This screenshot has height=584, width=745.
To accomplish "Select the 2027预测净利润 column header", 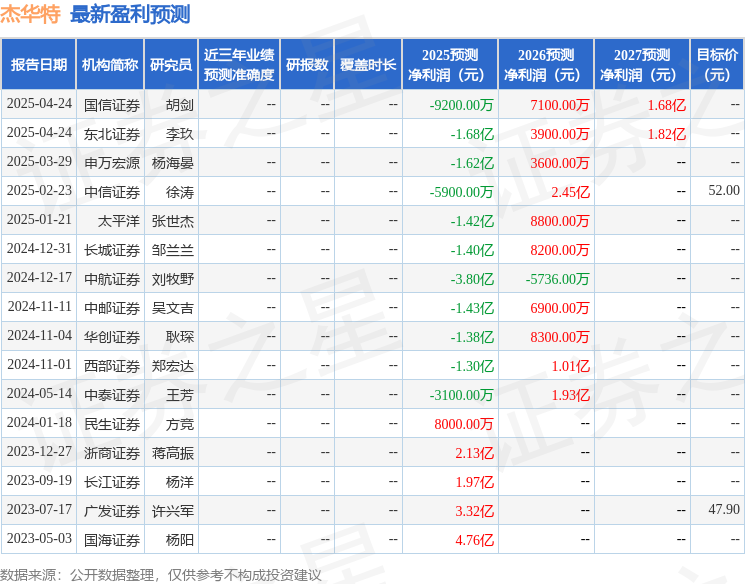I will tap(642, 65).
